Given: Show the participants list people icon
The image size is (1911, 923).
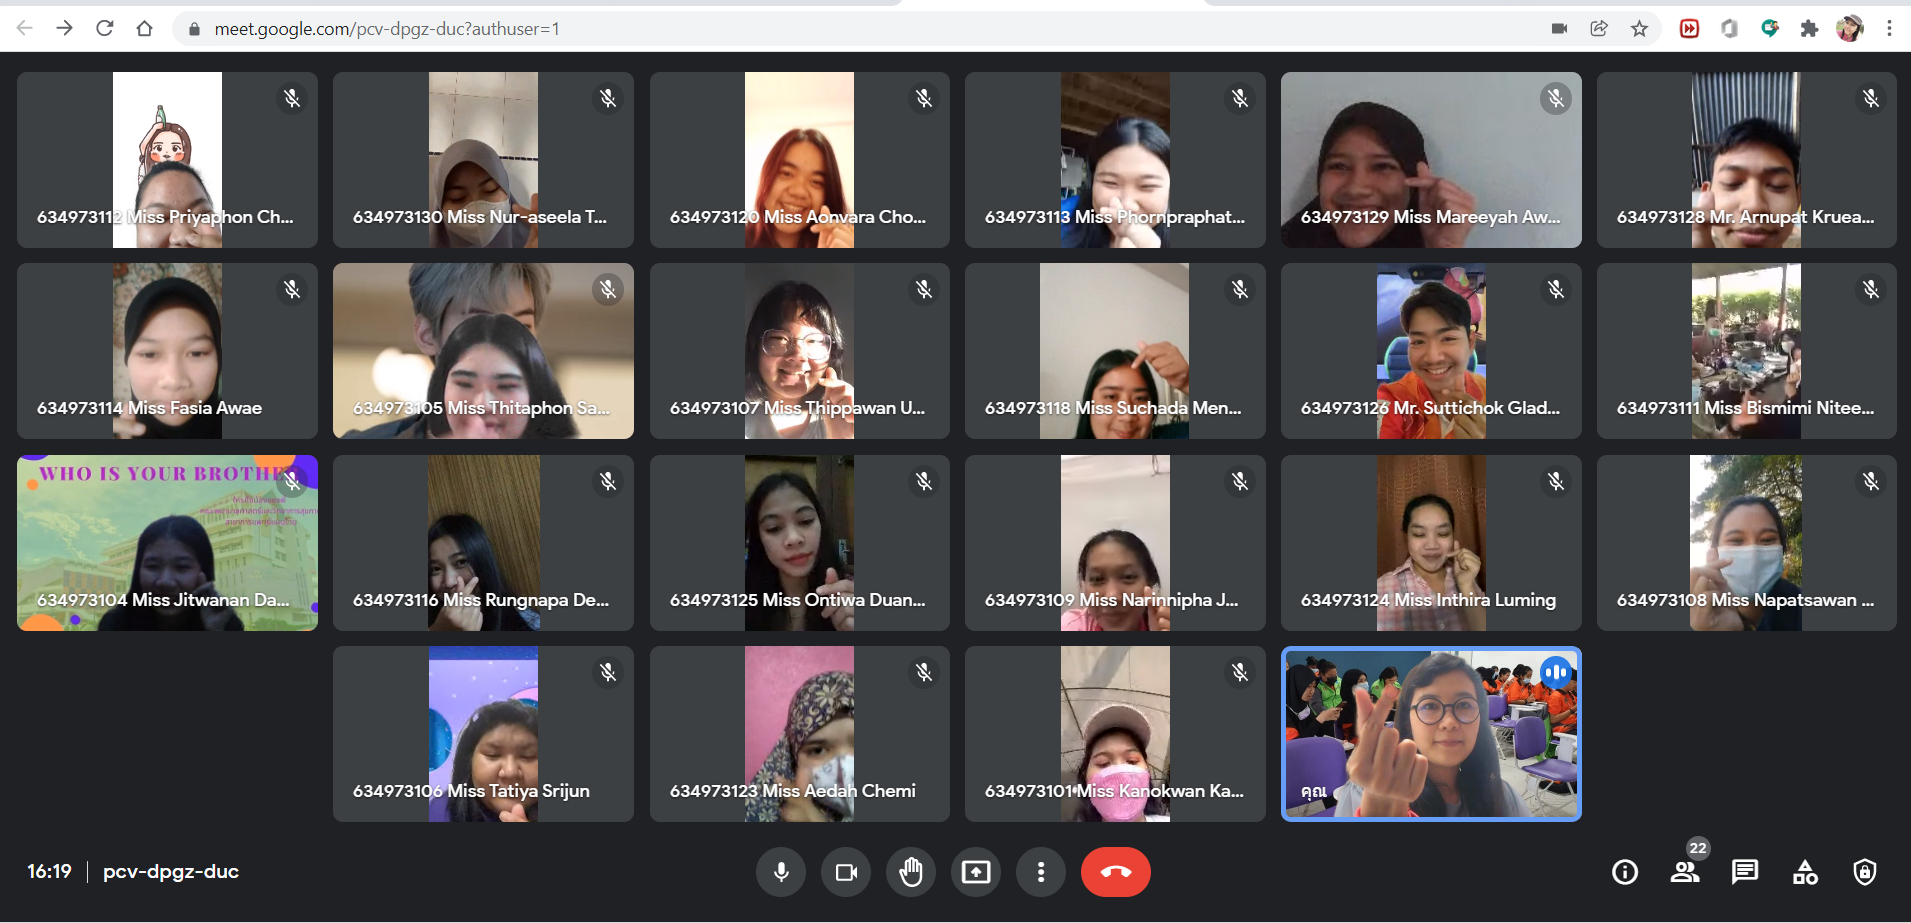Looking at the screenshot, I should click(1685, 872).
